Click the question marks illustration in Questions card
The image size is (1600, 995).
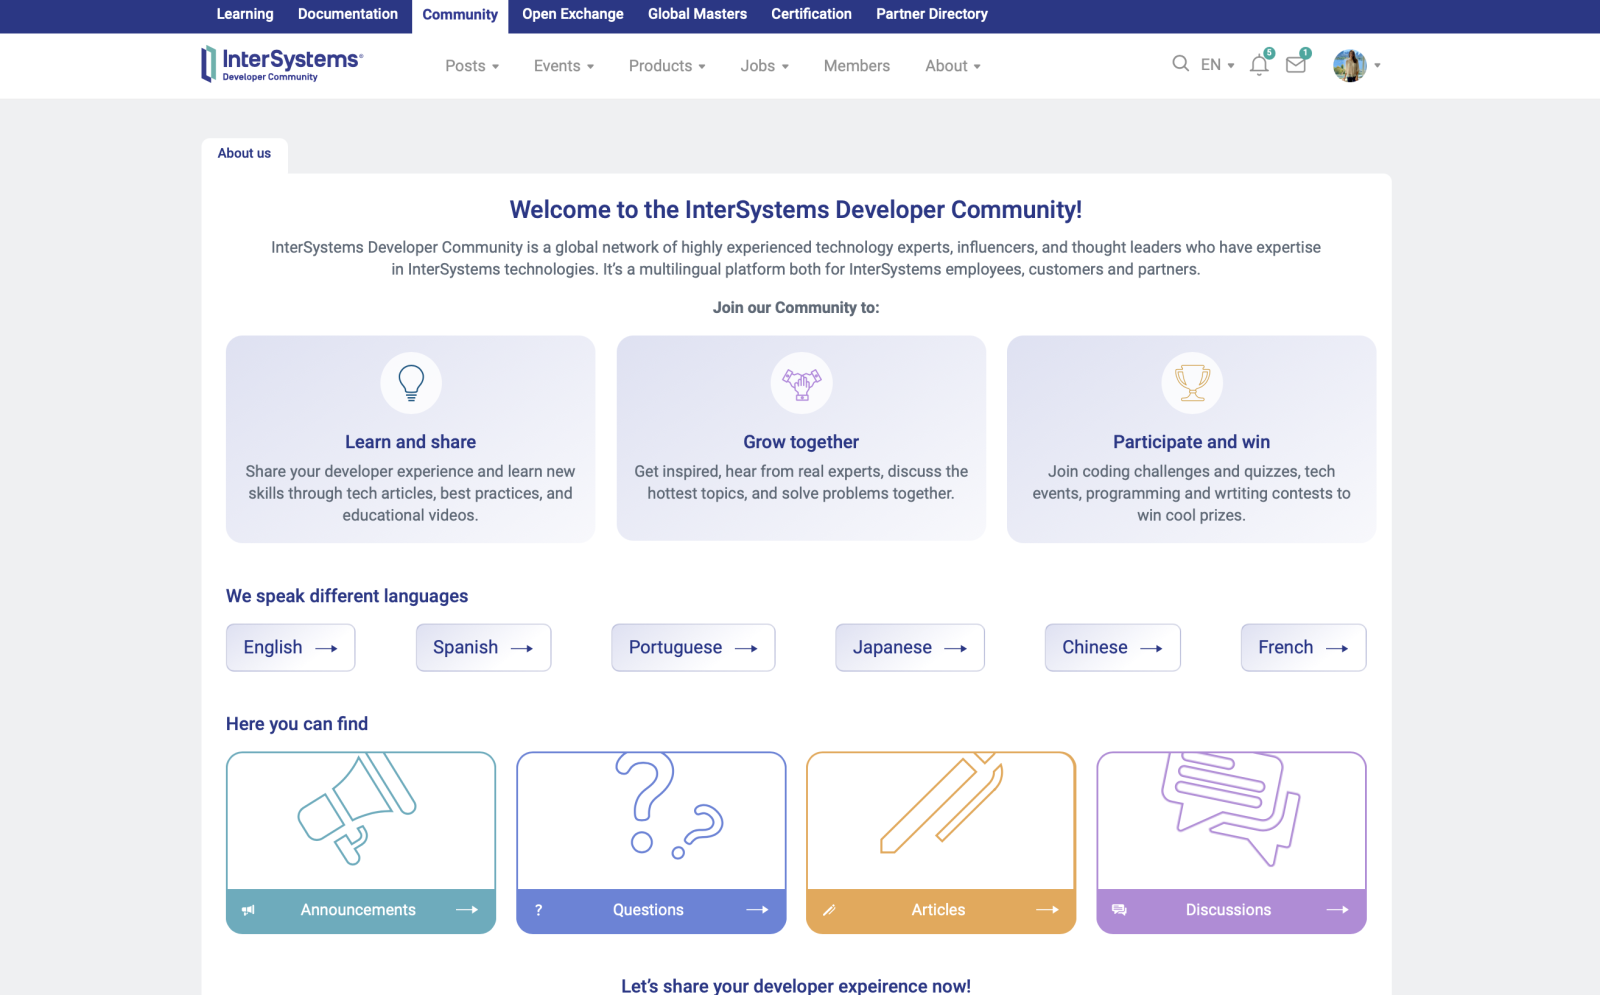click(669, 806)
